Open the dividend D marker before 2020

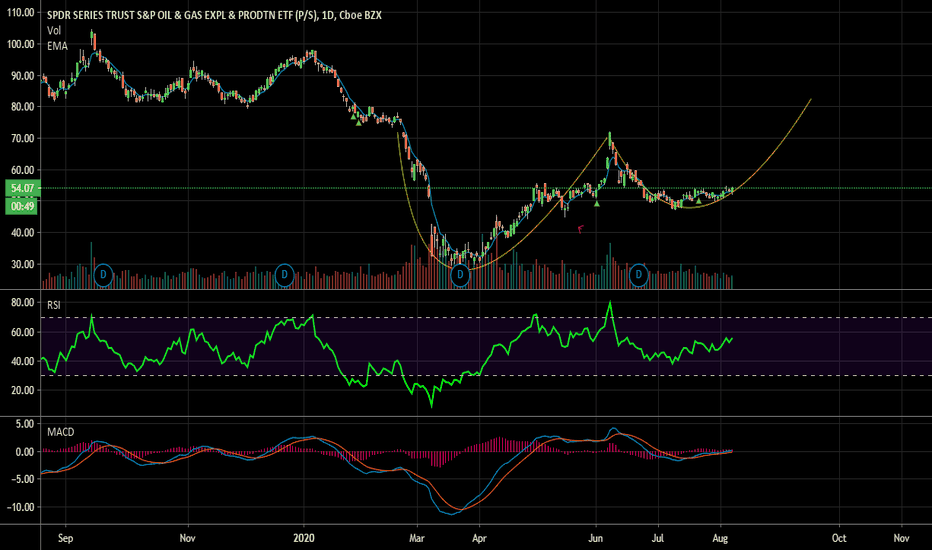pyautogui.click(x=284, y=275)
